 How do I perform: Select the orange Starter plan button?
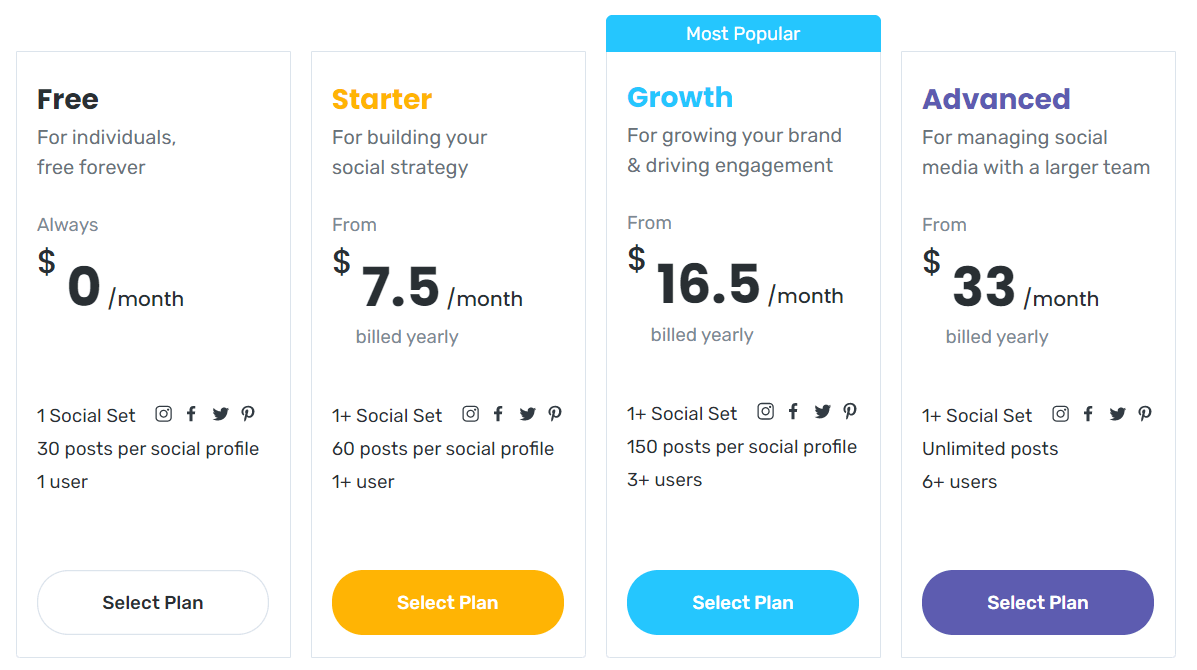pyautogui.click(x=448, y=602)
